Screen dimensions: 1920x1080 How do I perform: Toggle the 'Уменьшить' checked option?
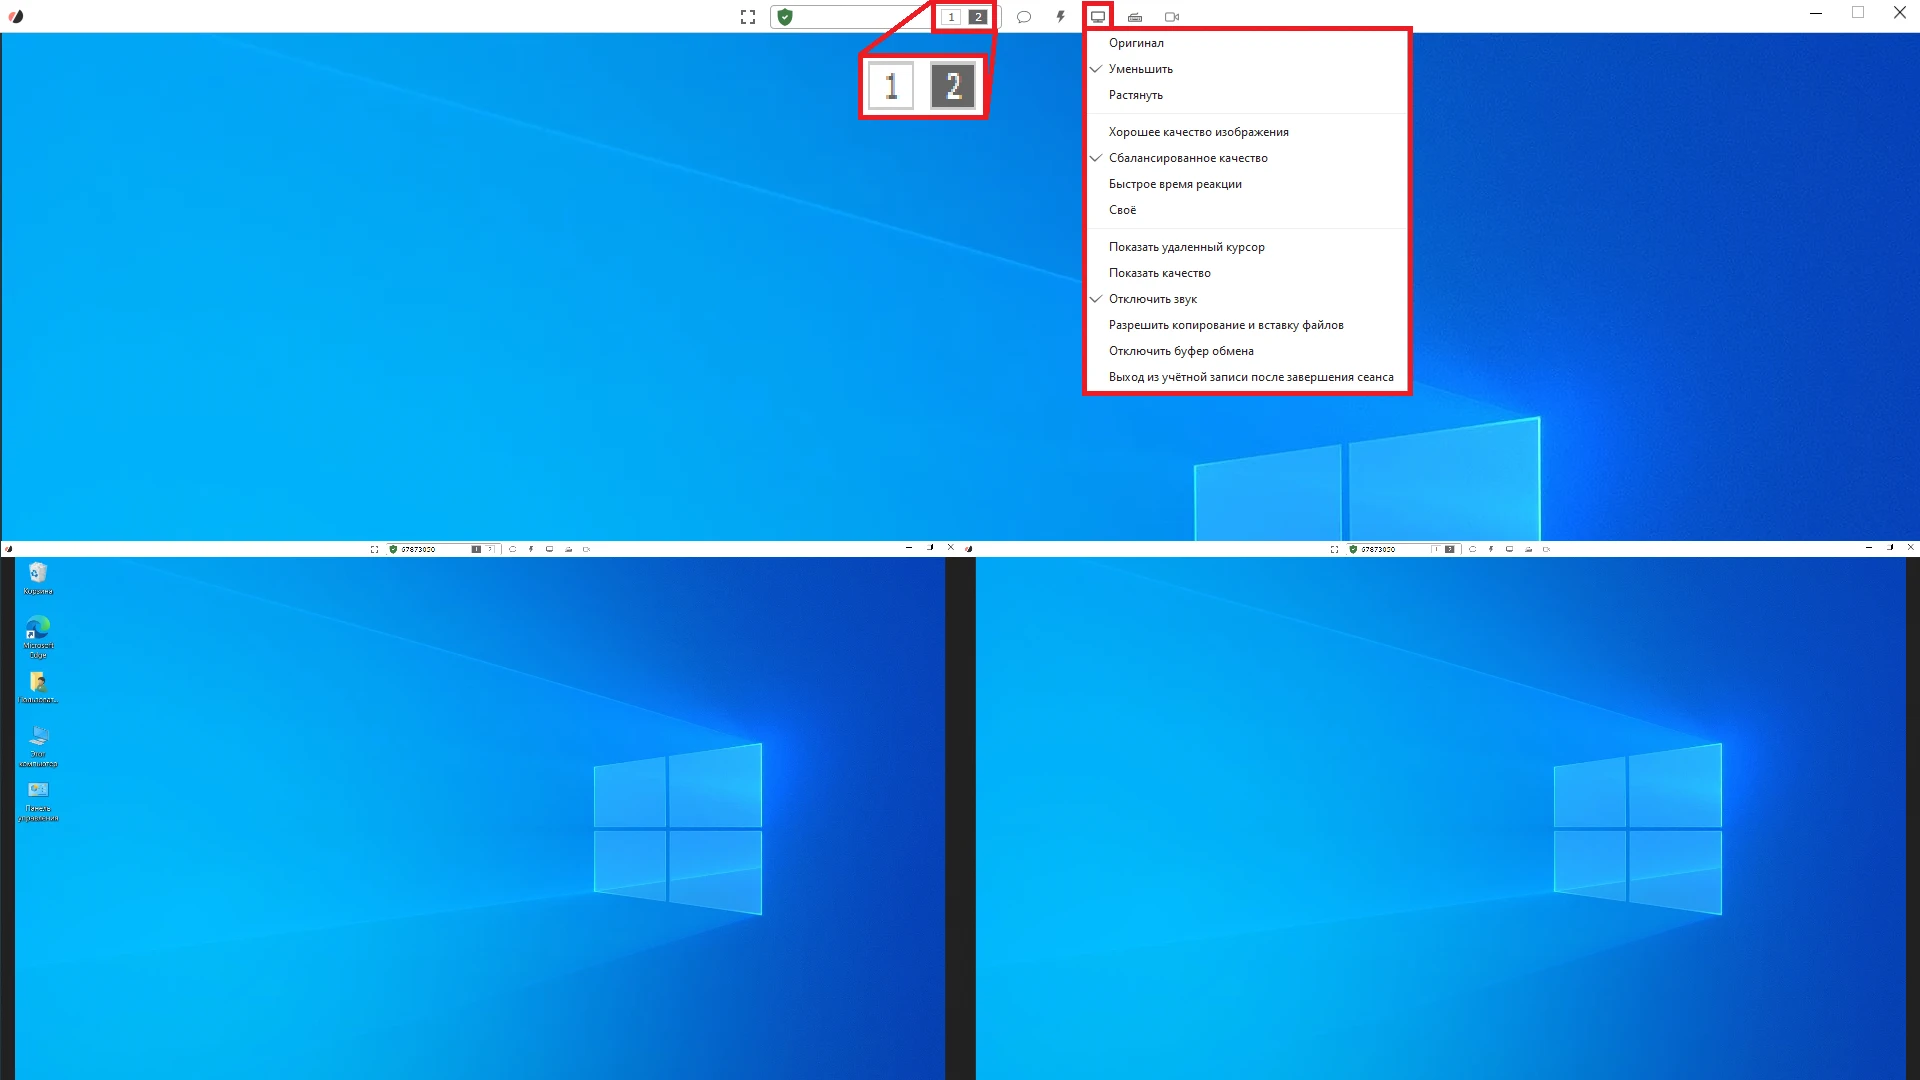coord(1140,69)
